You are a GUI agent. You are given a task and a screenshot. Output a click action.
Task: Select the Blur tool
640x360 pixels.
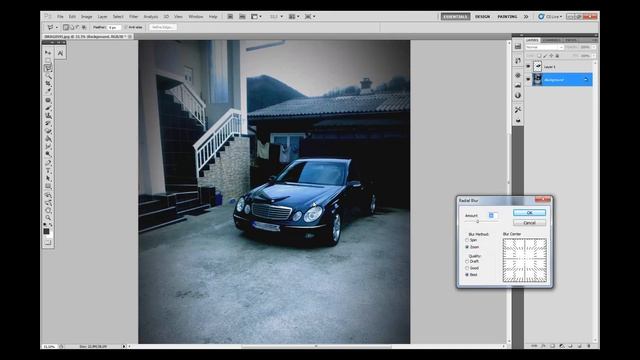(x=48, y=147)
